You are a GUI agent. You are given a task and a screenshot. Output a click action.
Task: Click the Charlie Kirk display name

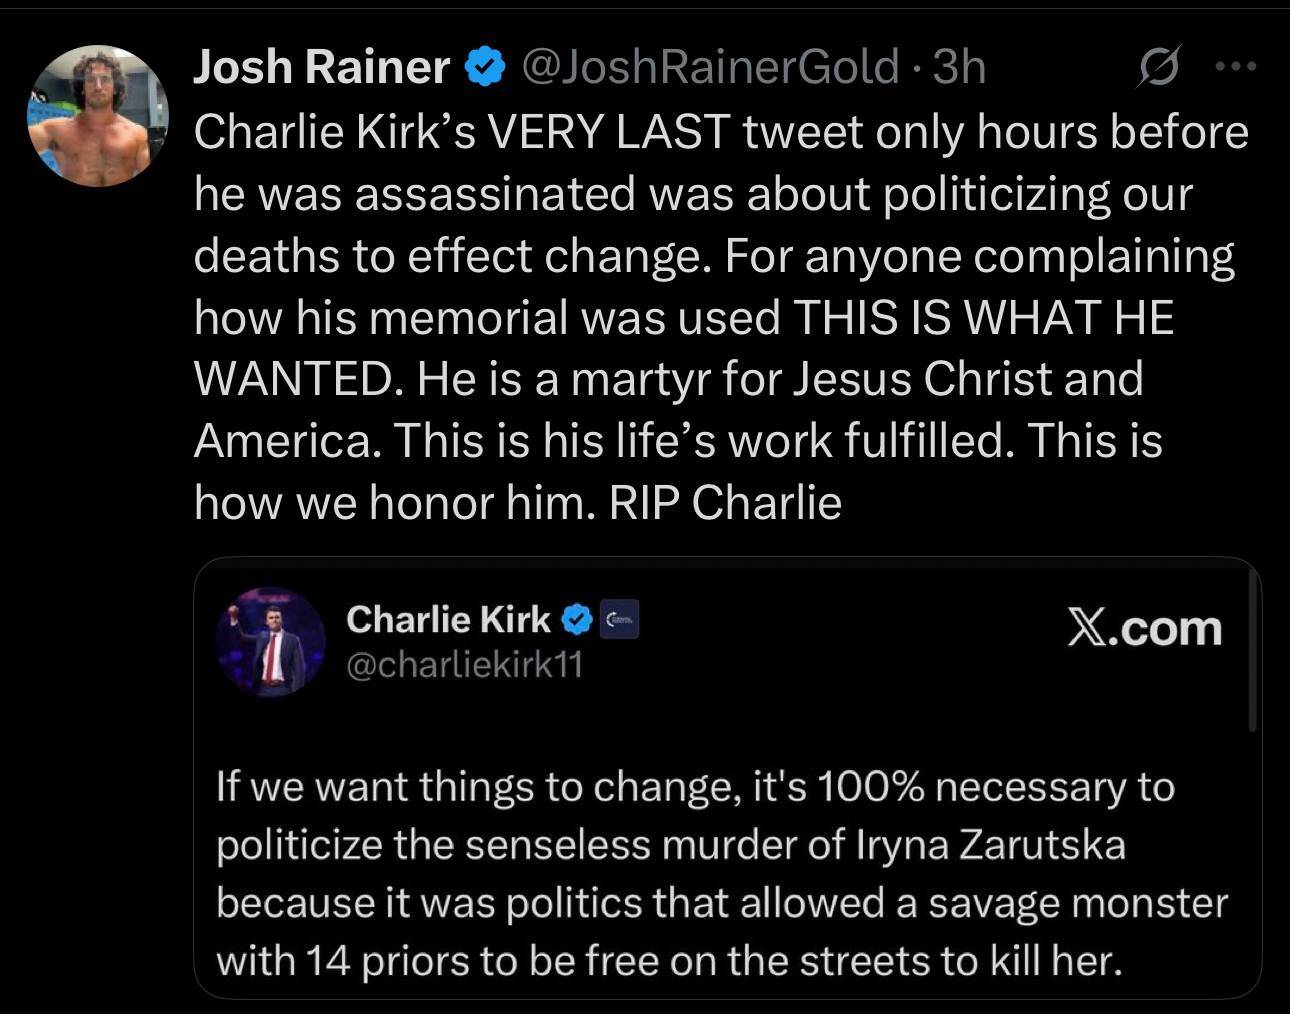pos(447,620)
